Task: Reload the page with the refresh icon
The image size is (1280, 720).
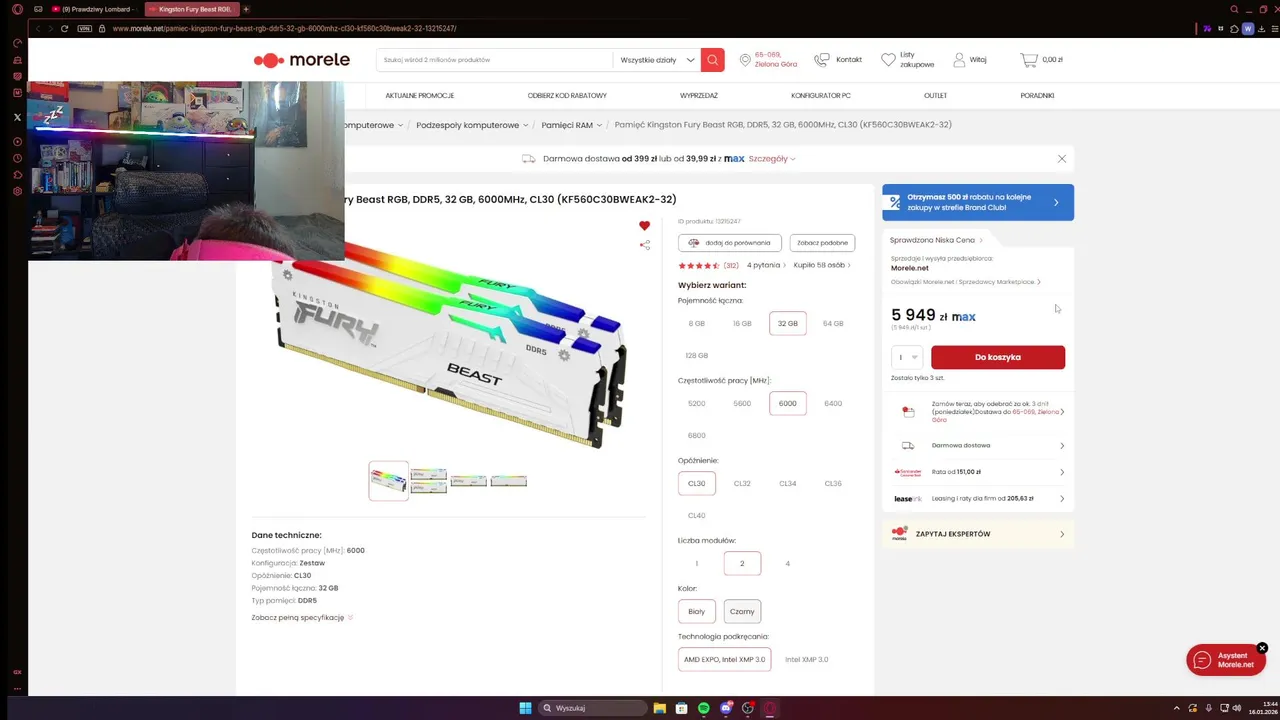Action: pos(65,28)
